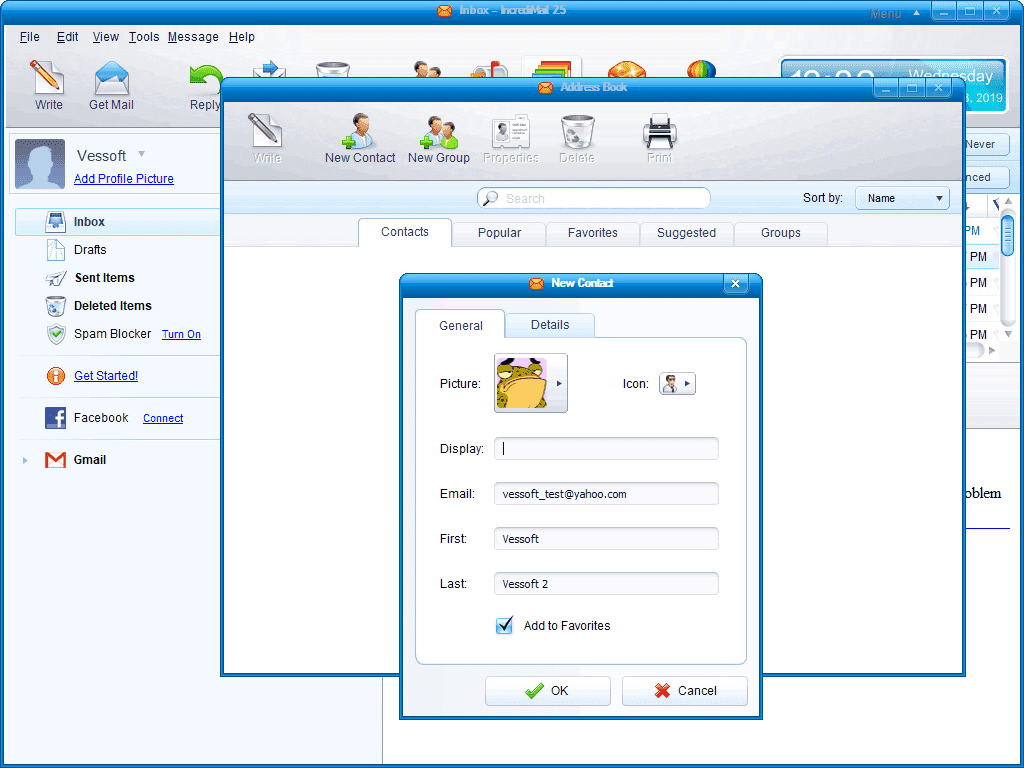Switch to the Favorites tab
Screen dimensions: 1024x768
click(592, 233)
